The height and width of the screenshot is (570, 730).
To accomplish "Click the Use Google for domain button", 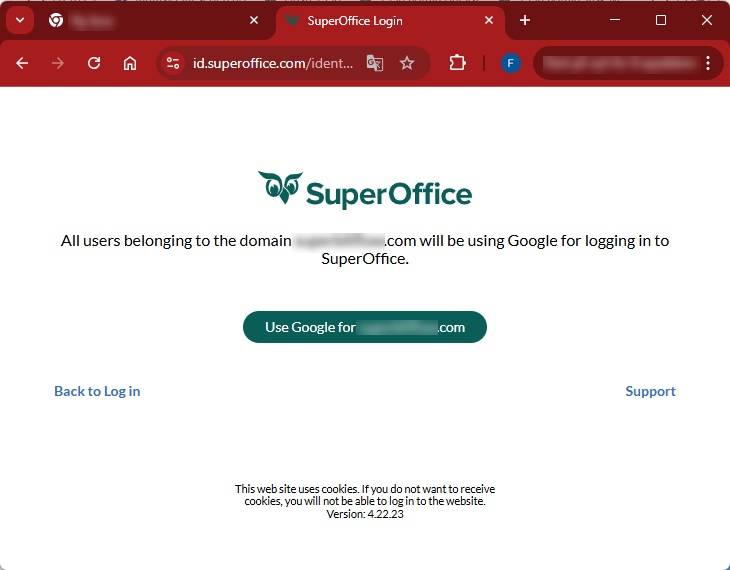I will [x=365, y=327].
